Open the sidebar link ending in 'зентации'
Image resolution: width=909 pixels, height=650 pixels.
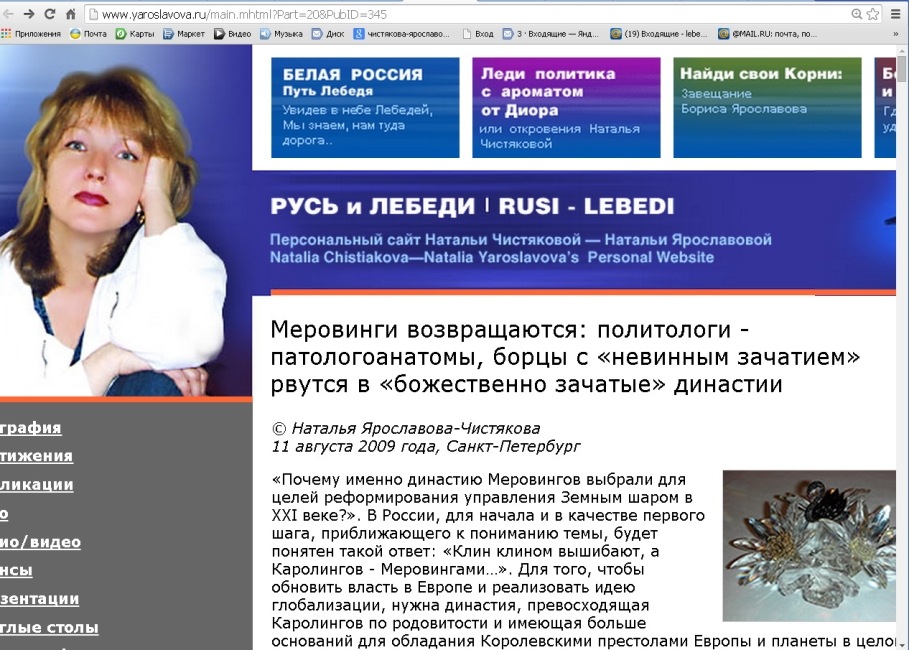pyautogui.click(x=39, y=598)
